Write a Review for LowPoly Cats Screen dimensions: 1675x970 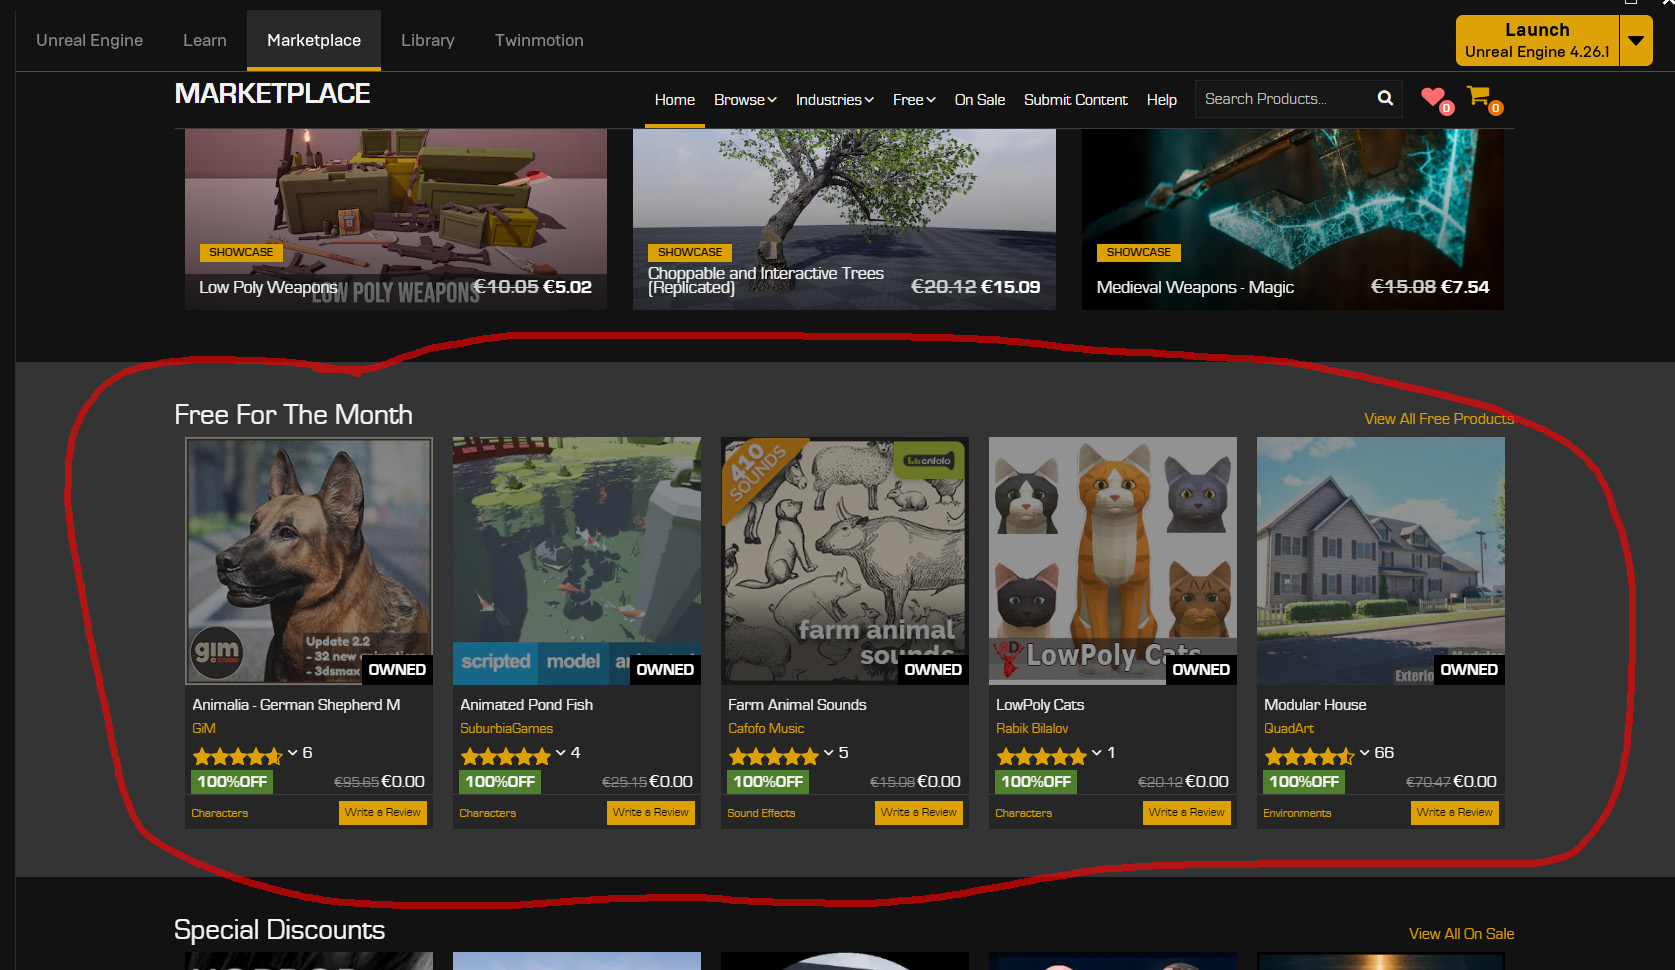[x=1187, y=813]
